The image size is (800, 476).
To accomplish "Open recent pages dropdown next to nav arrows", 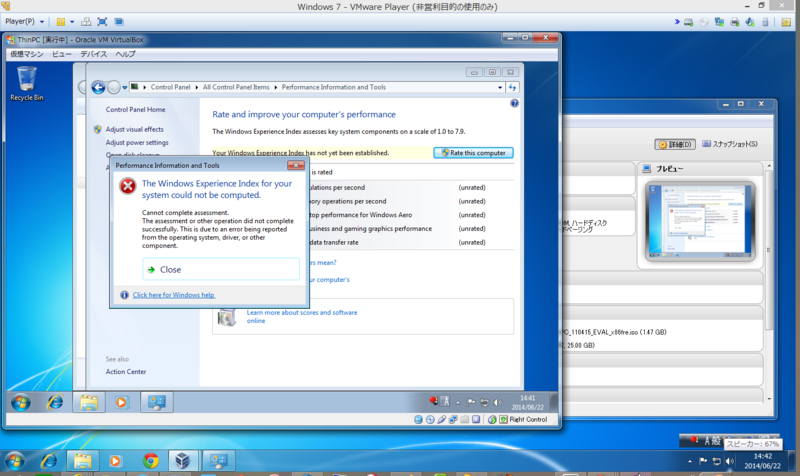I will tap(124, 88).
